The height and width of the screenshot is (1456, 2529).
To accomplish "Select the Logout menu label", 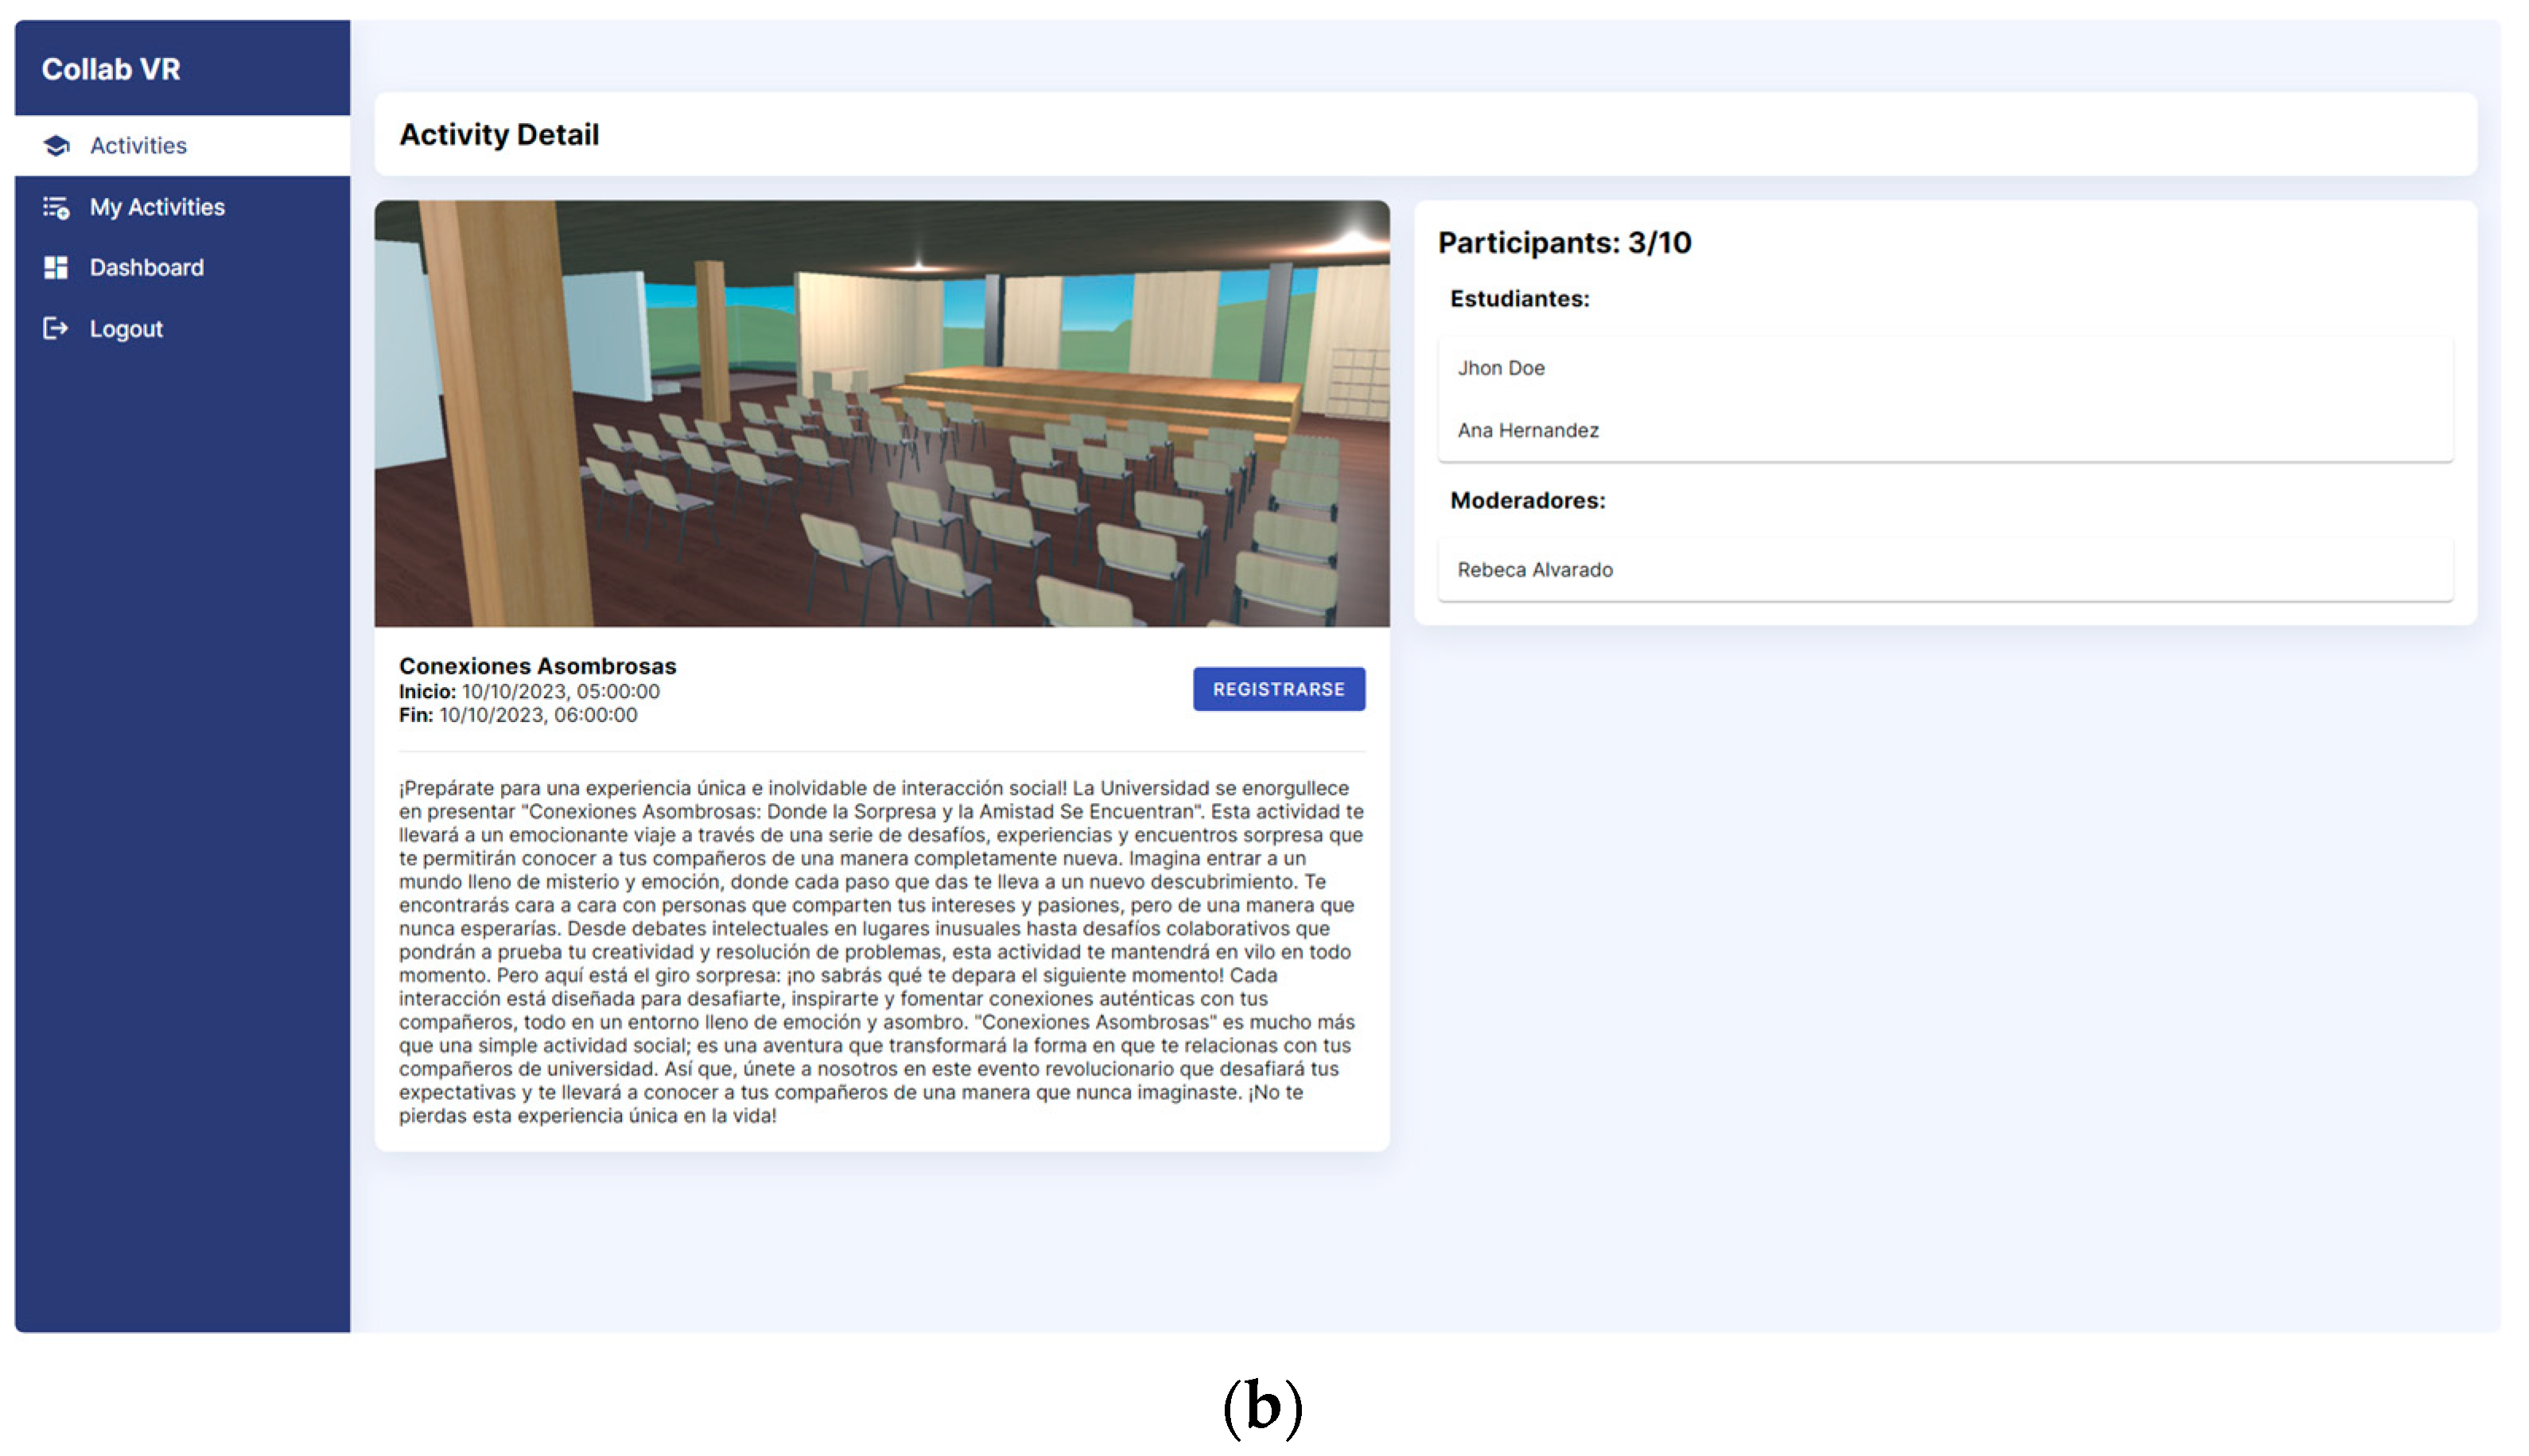I will tap(126, 329).
